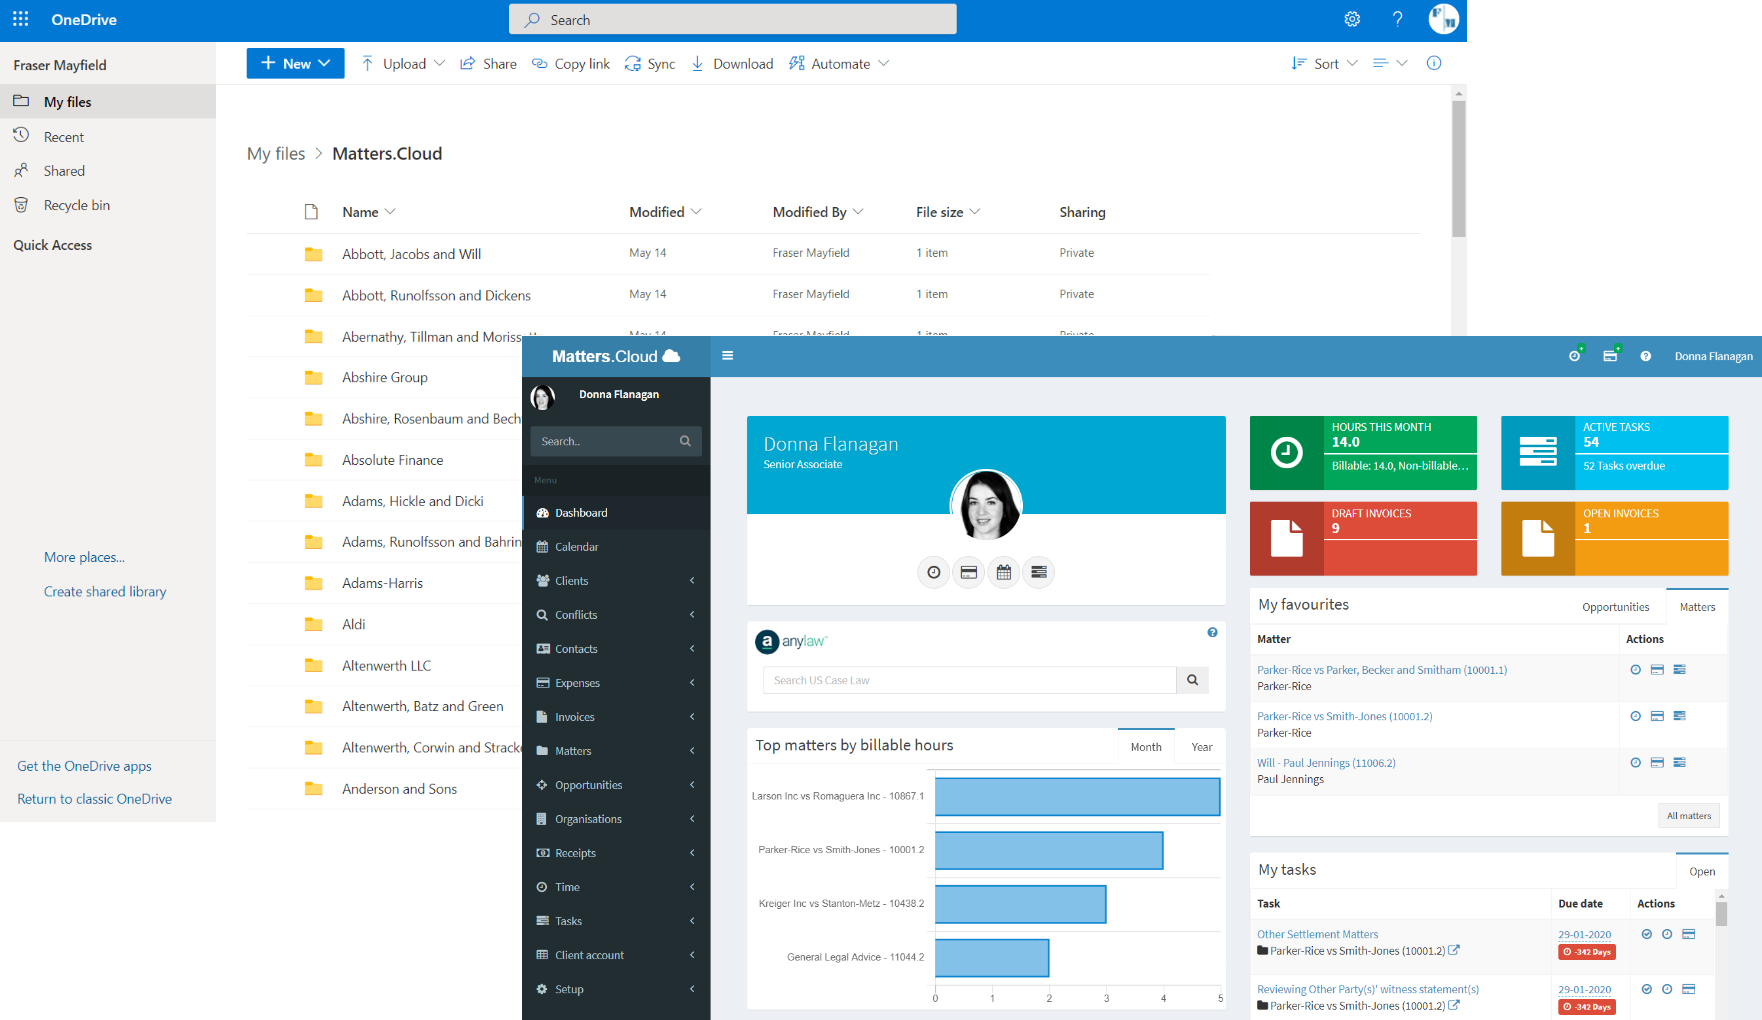This screenshot has height=1020, width=1762.
Task: Open OneDrive settings gear
Action: tap(1352, 19)
